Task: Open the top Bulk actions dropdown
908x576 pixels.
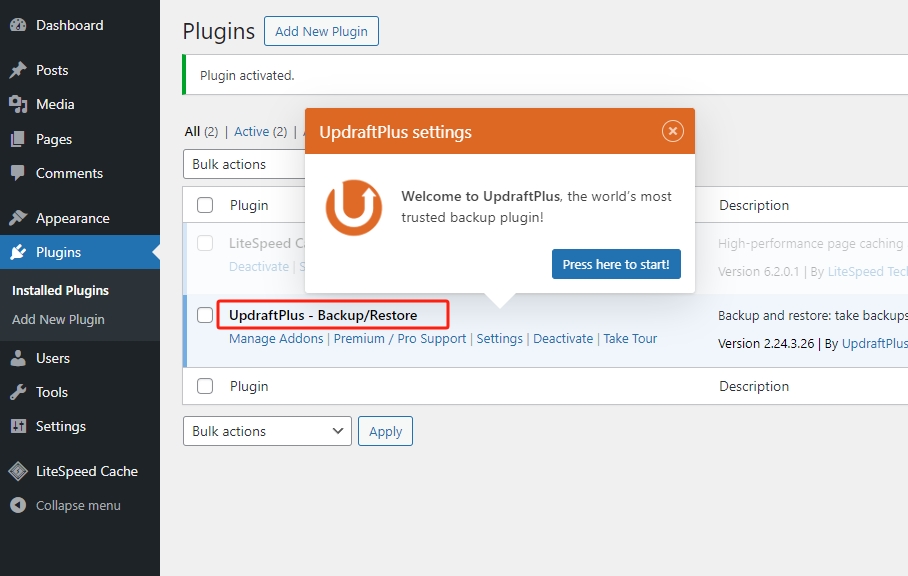Action: tap(244, 164)
